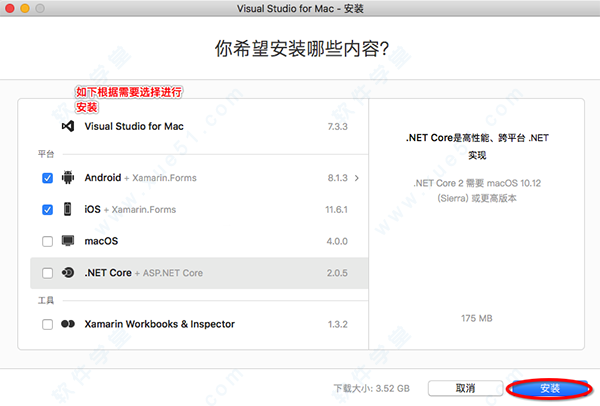Click the .NET Core version 2.0.5

click(337, 273)
